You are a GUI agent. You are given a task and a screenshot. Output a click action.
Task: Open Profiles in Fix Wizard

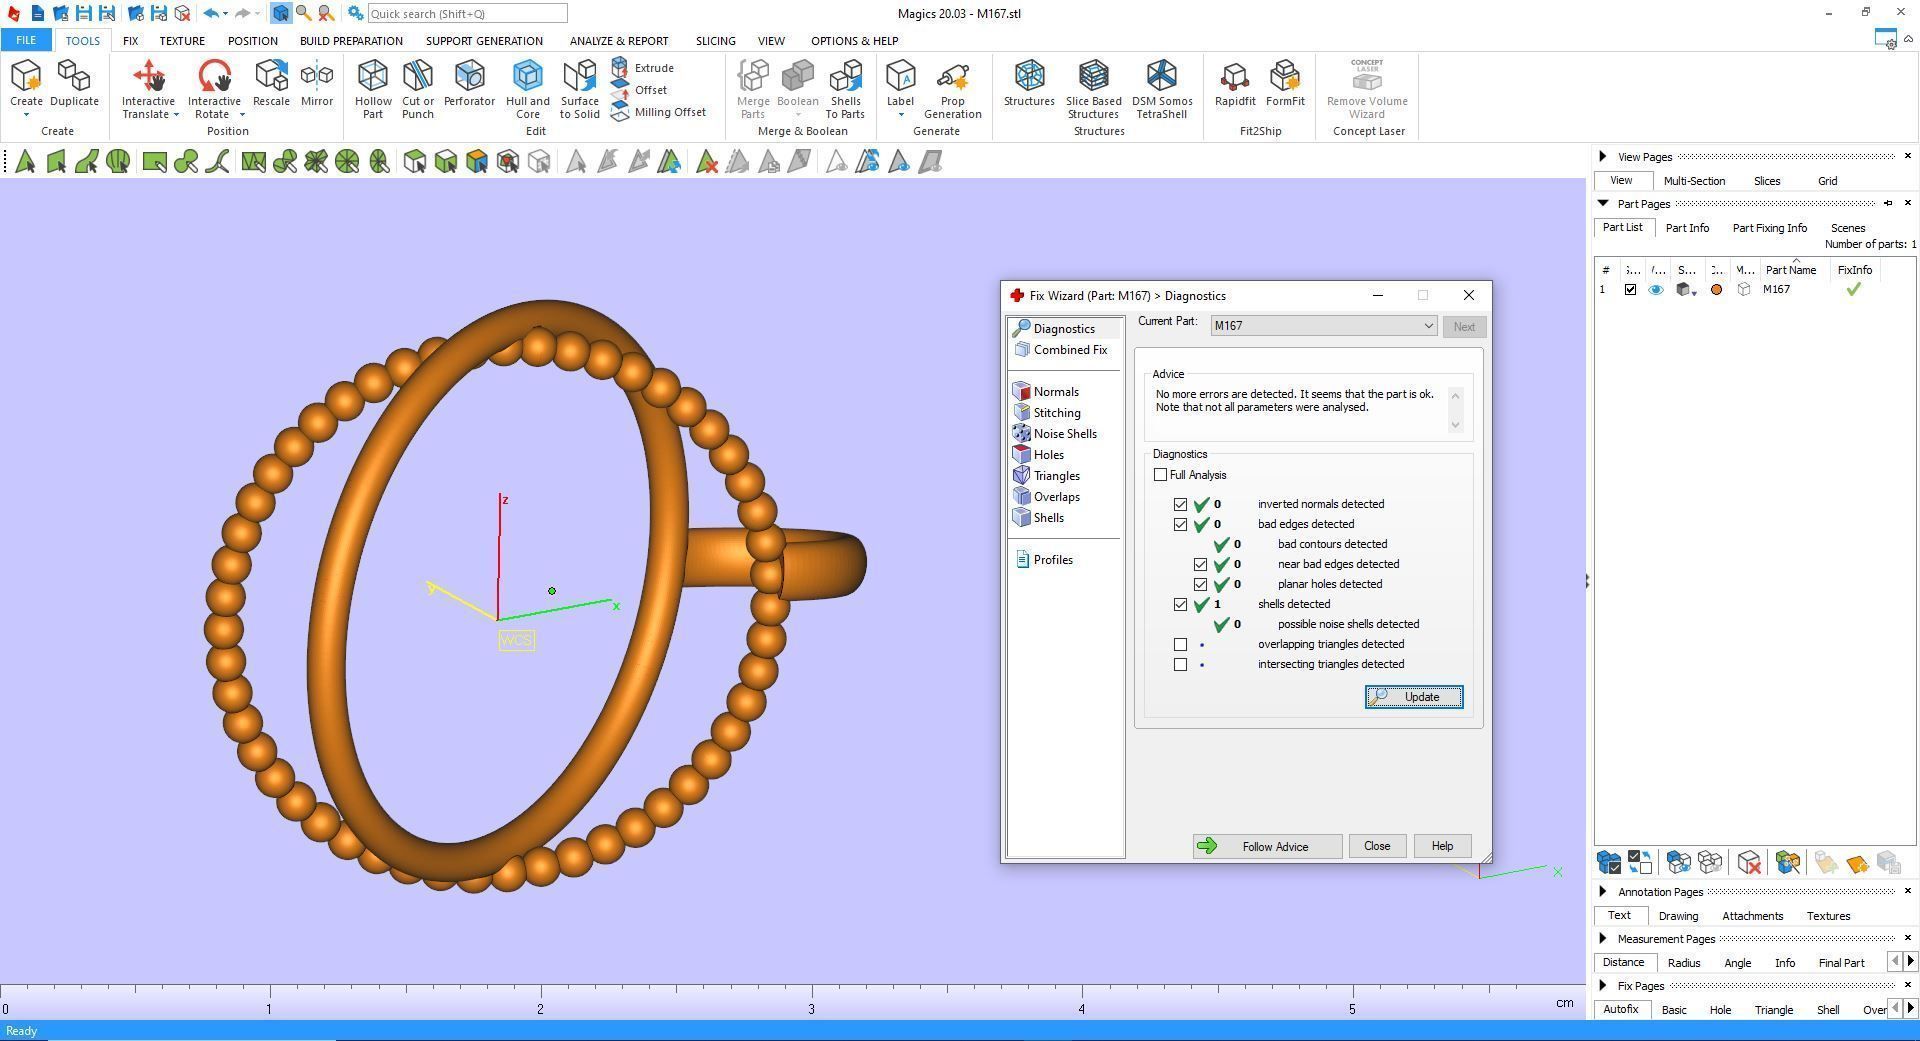[1044, 560]
